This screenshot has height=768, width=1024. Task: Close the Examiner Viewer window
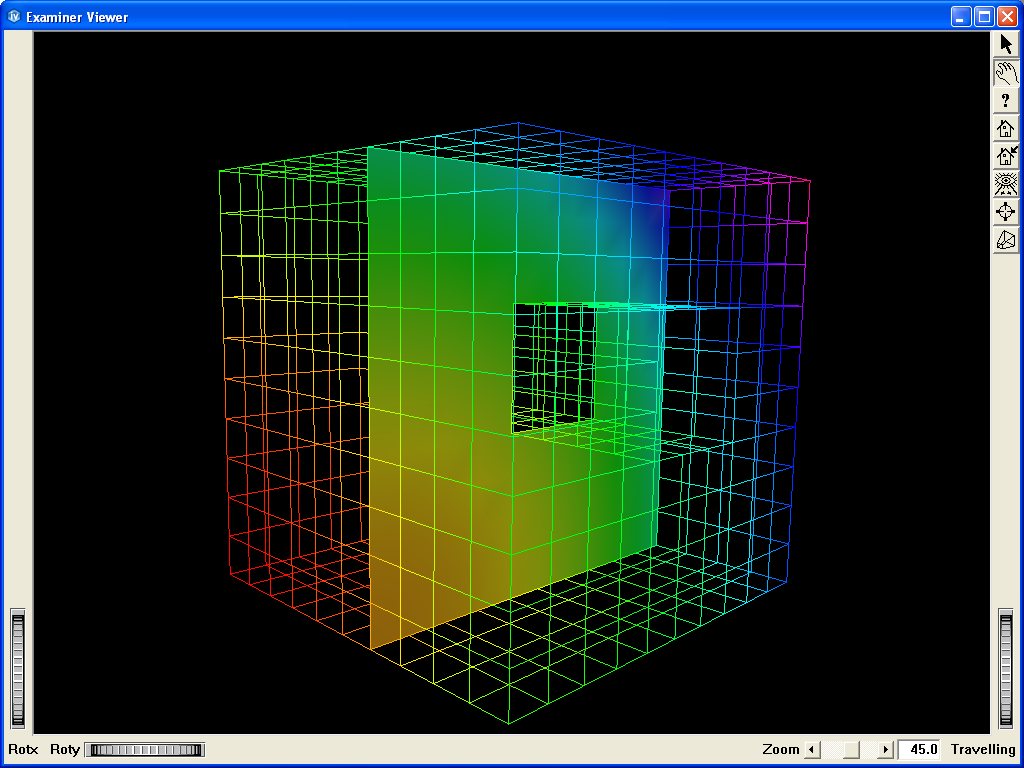pos(1006,17)
